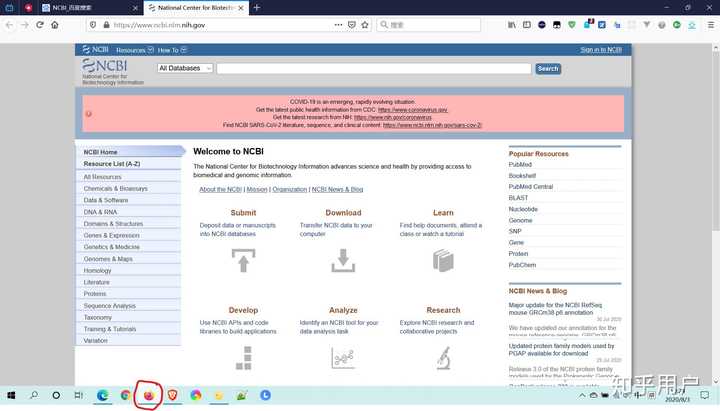This screenshot has height=411, width=720.
Task: Open Nucleotide from Popular Resources
Action: [523, 209]
